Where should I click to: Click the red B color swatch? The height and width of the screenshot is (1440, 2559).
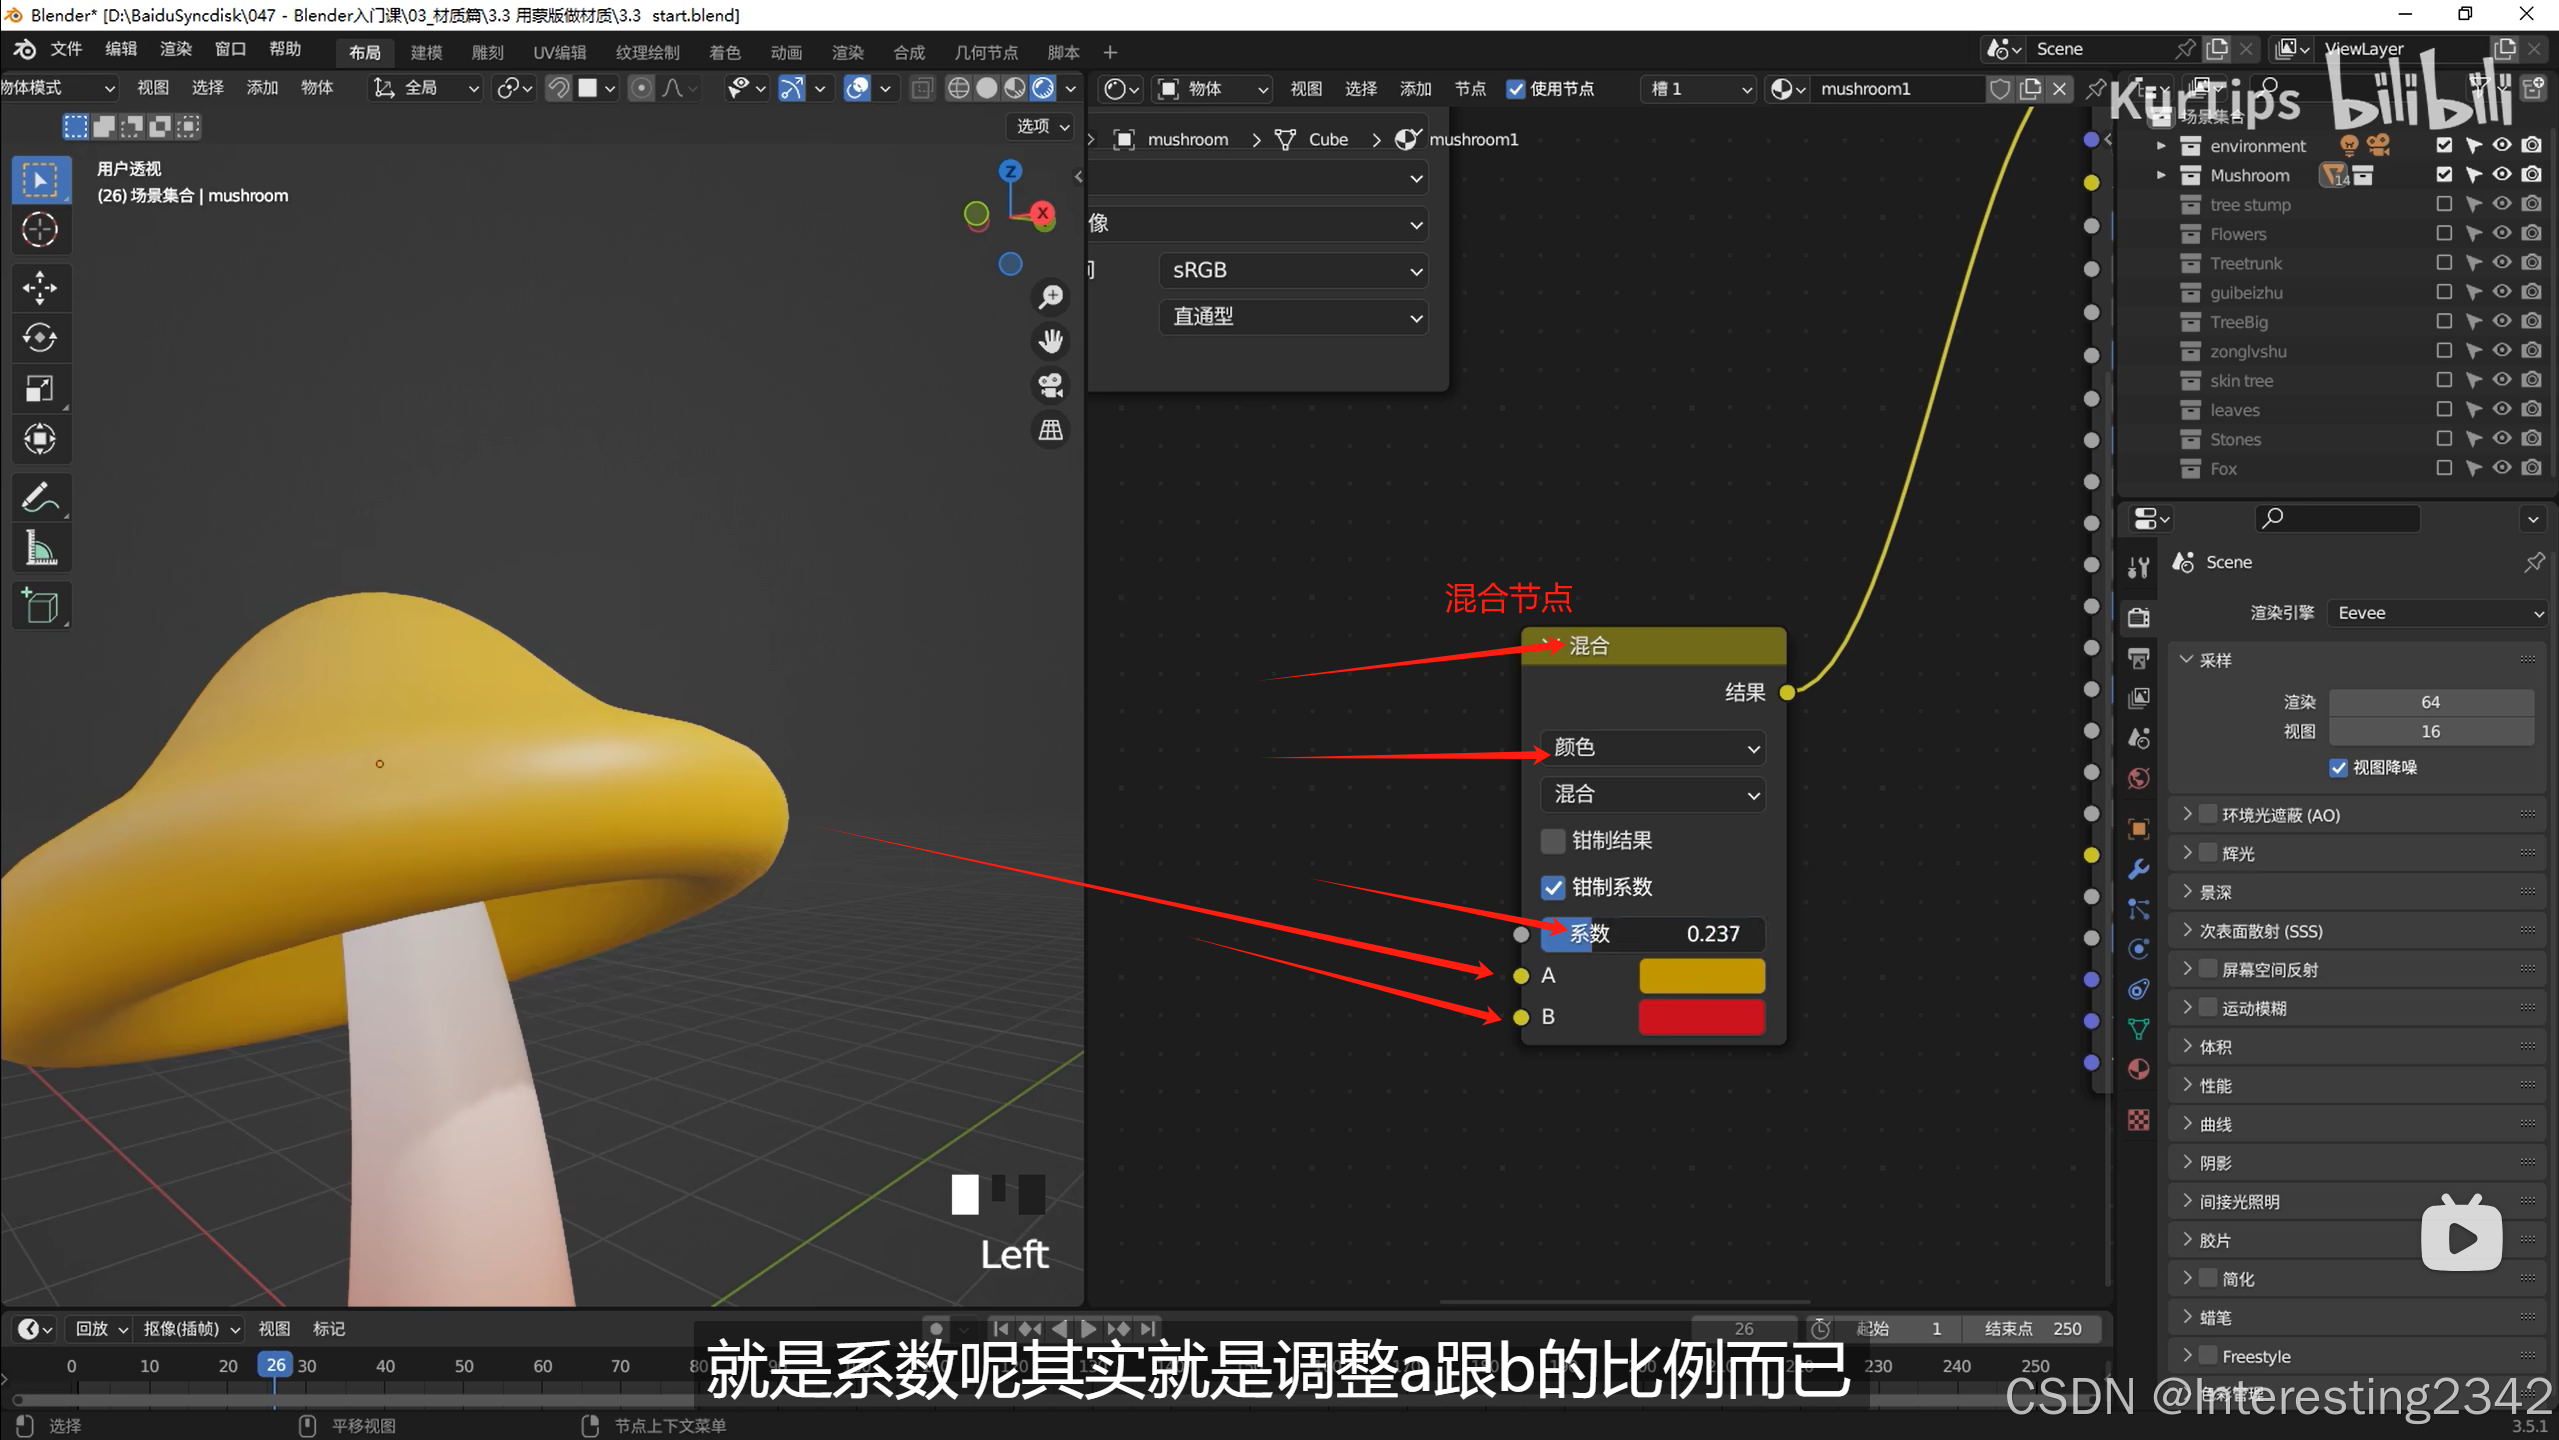point(1701,1017)
